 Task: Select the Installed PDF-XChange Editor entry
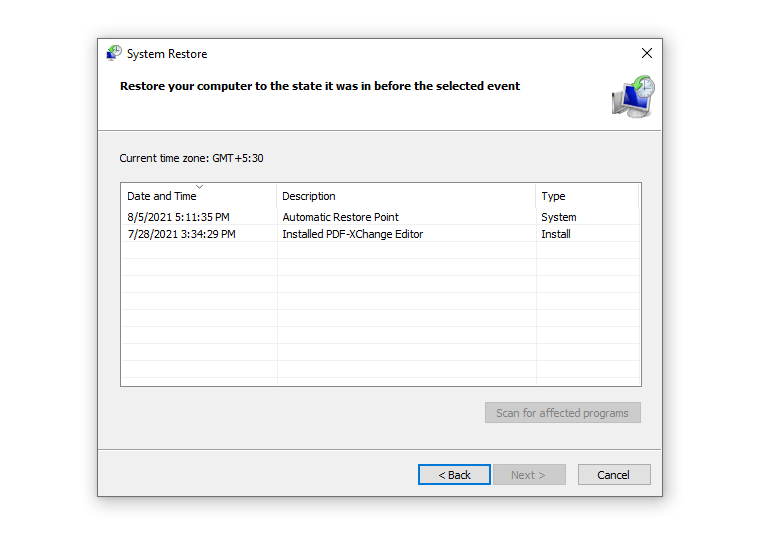click(352, 234)
